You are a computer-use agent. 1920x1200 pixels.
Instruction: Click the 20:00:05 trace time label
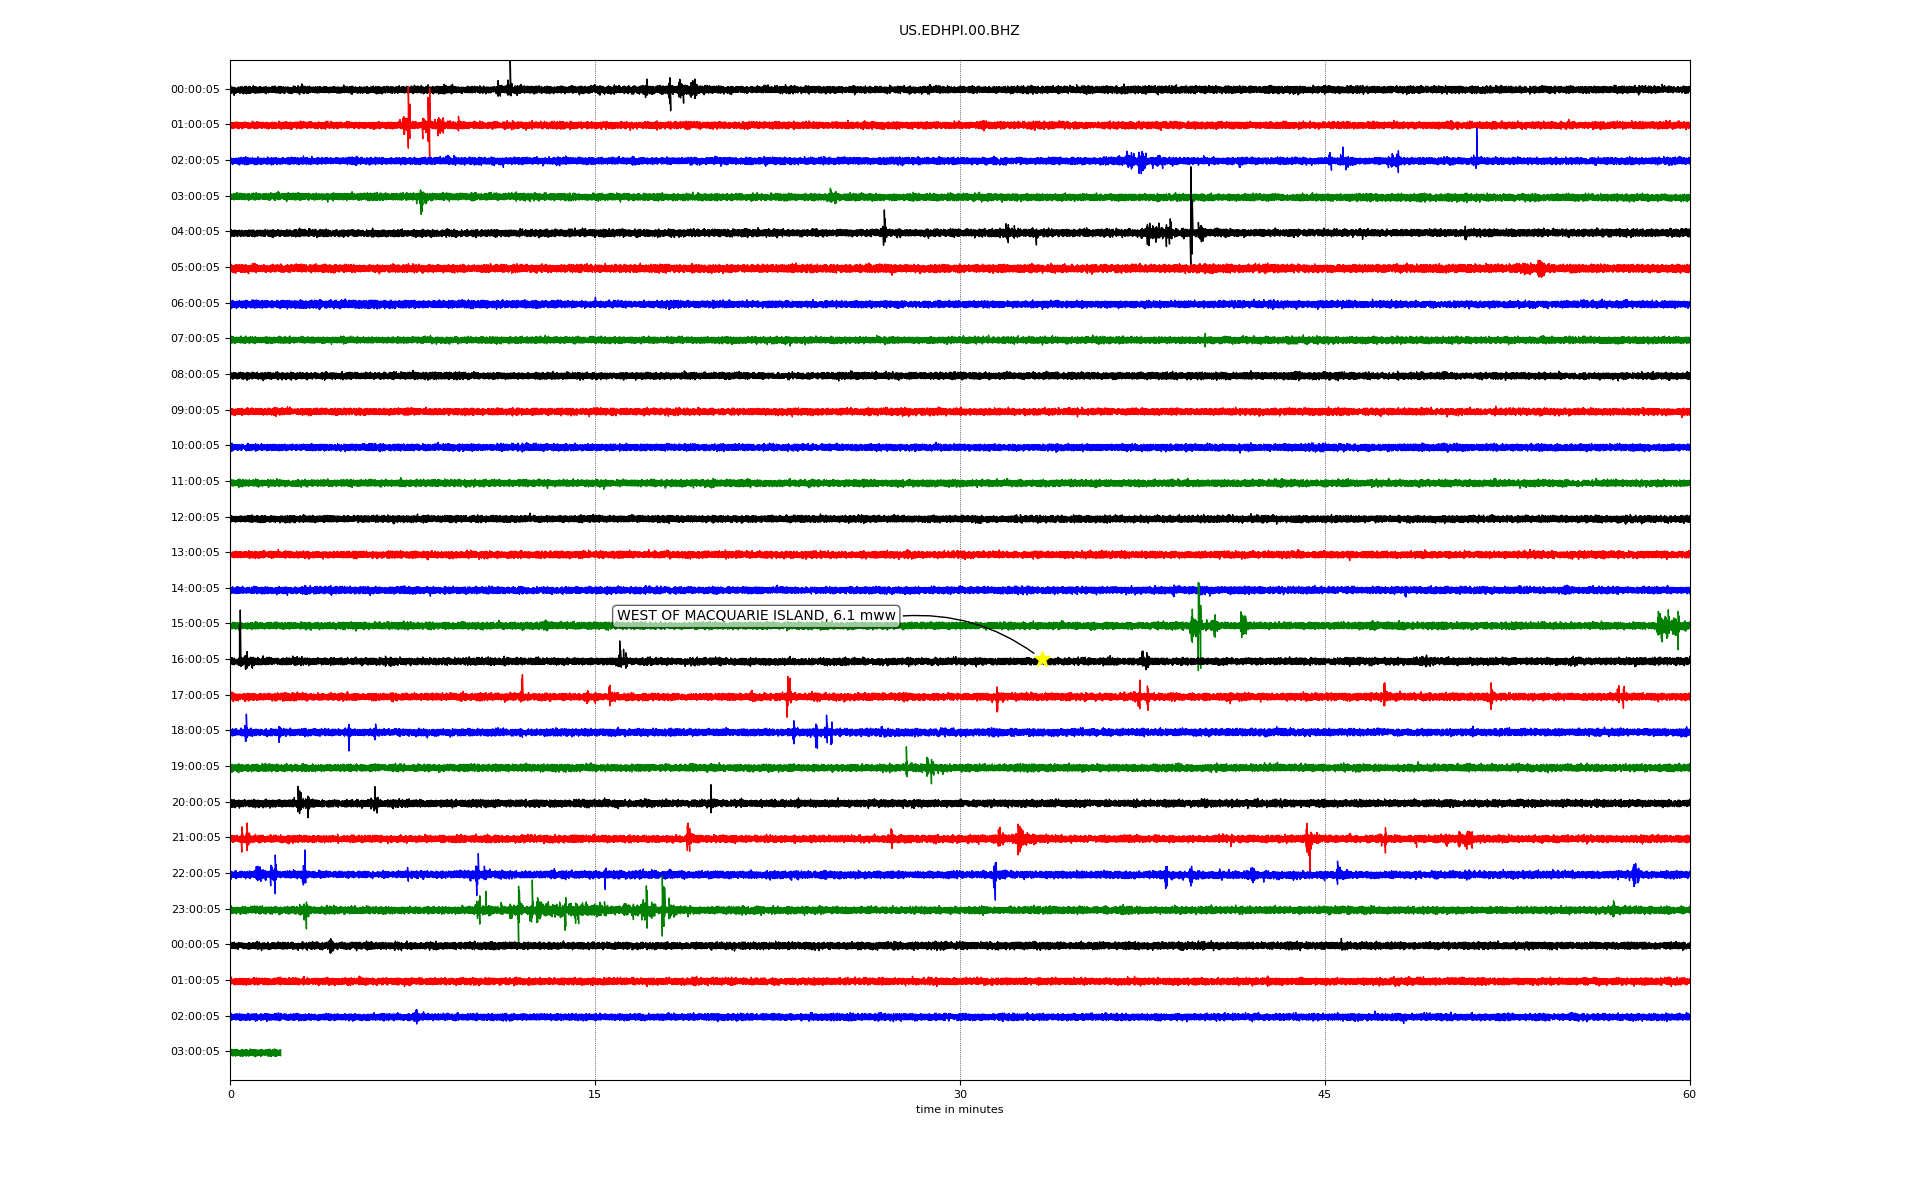tap(195, 803)
